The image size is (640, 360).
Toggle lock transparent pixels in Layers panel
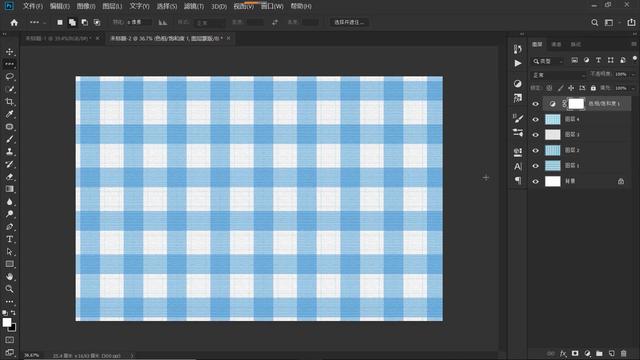coord(549,88)
